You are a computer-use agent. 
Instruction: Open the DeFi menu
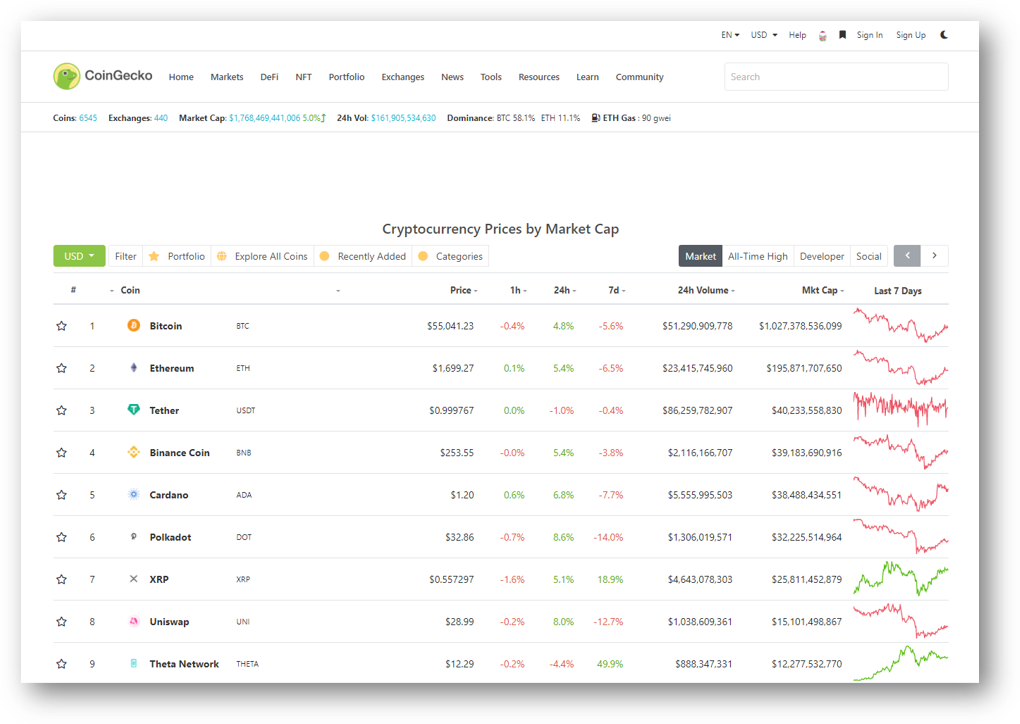[269, 77]
